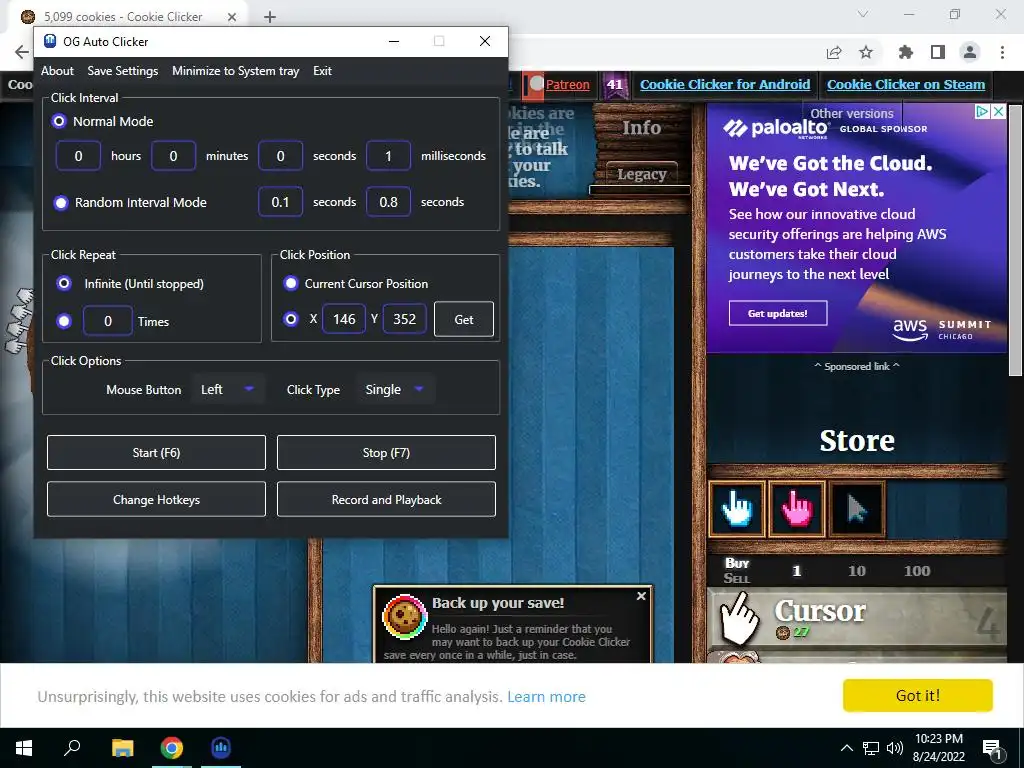Open the Chrome profile avatar
Screen dimensions: 1024x768
[970, 52]
